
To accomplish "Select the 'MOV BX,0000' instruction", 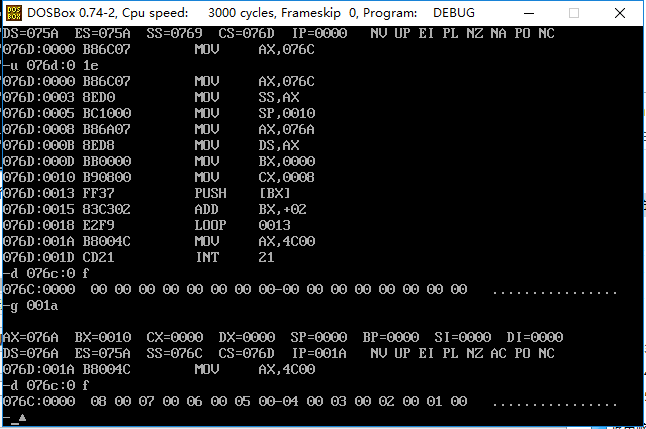I will pos(255,161).
